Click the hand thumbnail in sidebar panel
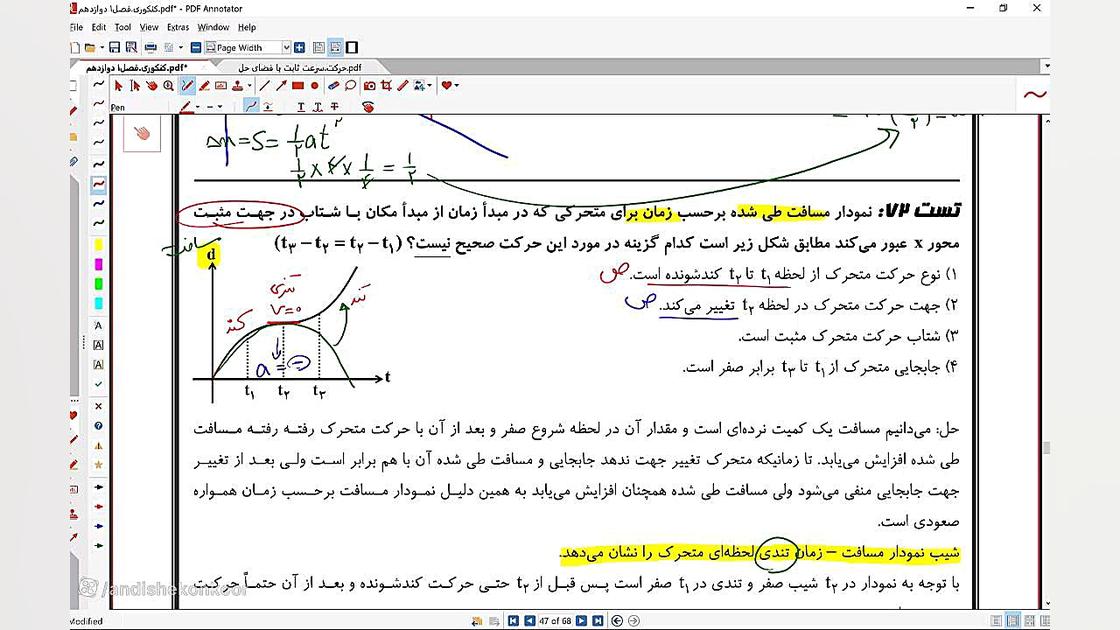The image size is (1120, 630). [141, 134]
